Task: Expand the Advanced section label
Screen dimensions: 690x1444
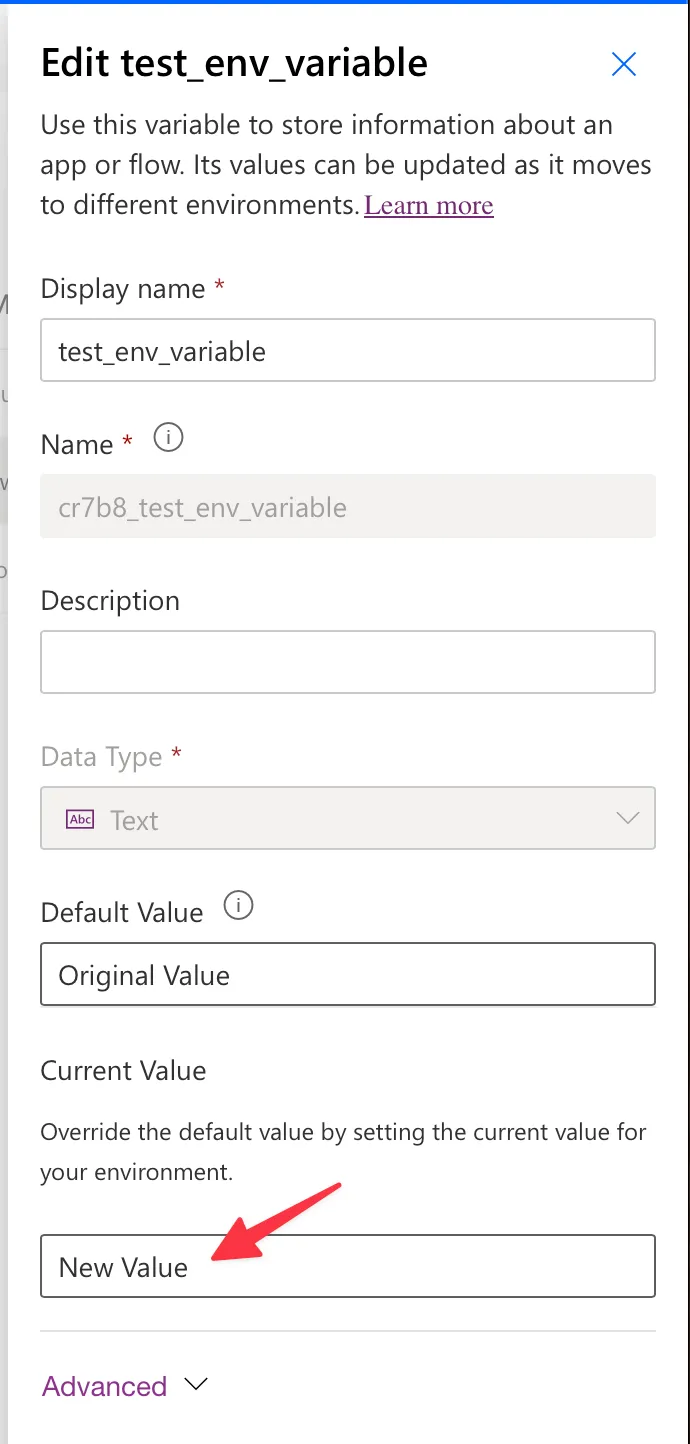Action: pos(104,1386)
